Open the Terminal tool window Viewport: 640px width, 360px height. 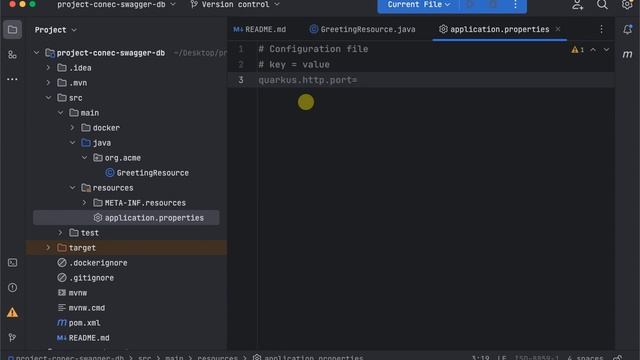[12, 263]
